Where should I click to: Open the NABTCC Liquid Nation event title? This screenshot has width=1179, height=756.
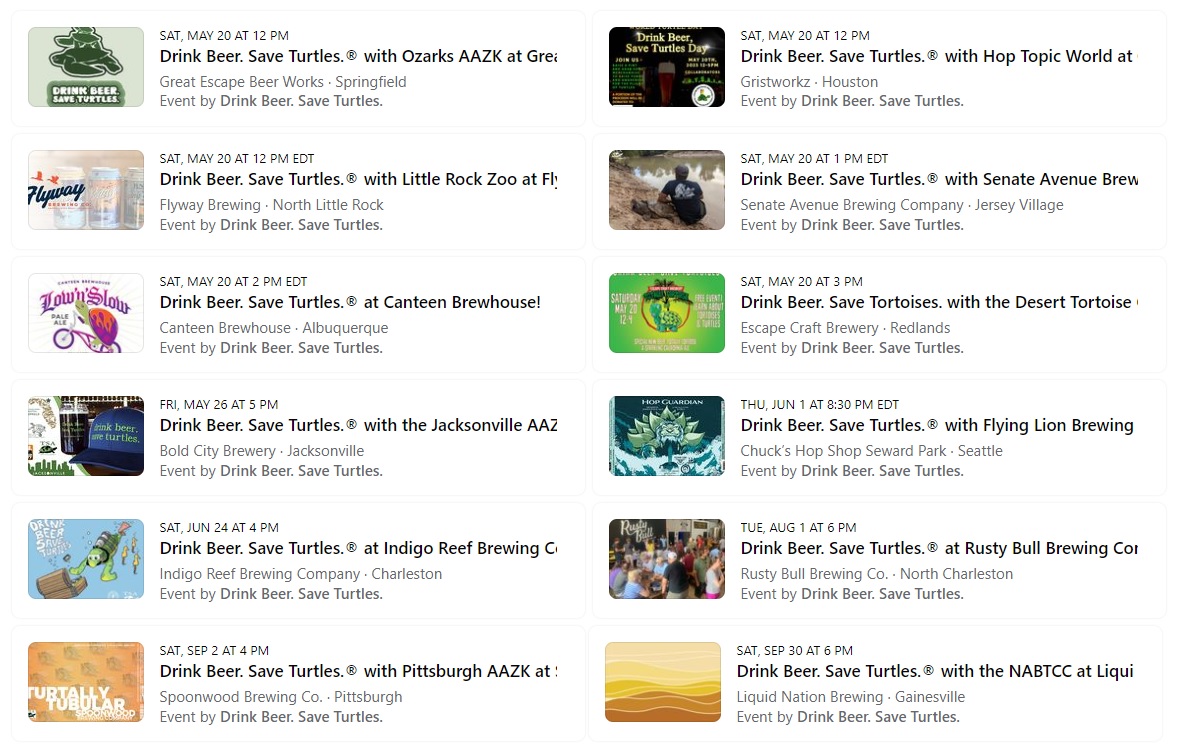click(935, 671)
